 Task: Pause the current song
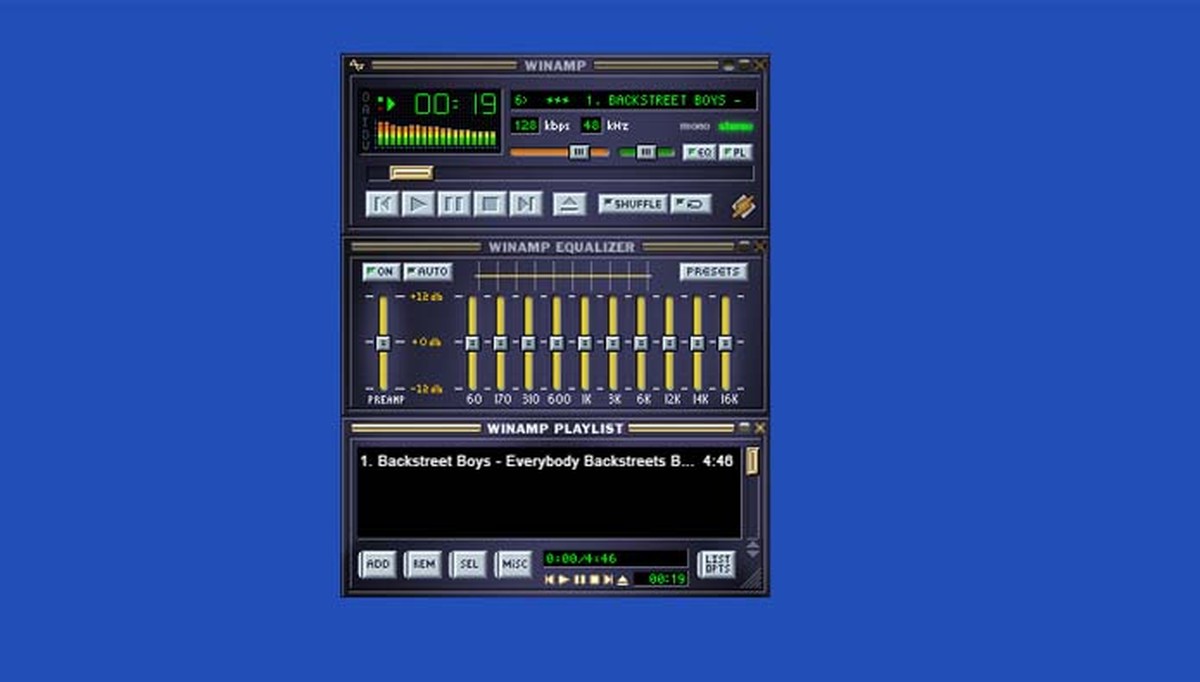click(x=453, y=204)
